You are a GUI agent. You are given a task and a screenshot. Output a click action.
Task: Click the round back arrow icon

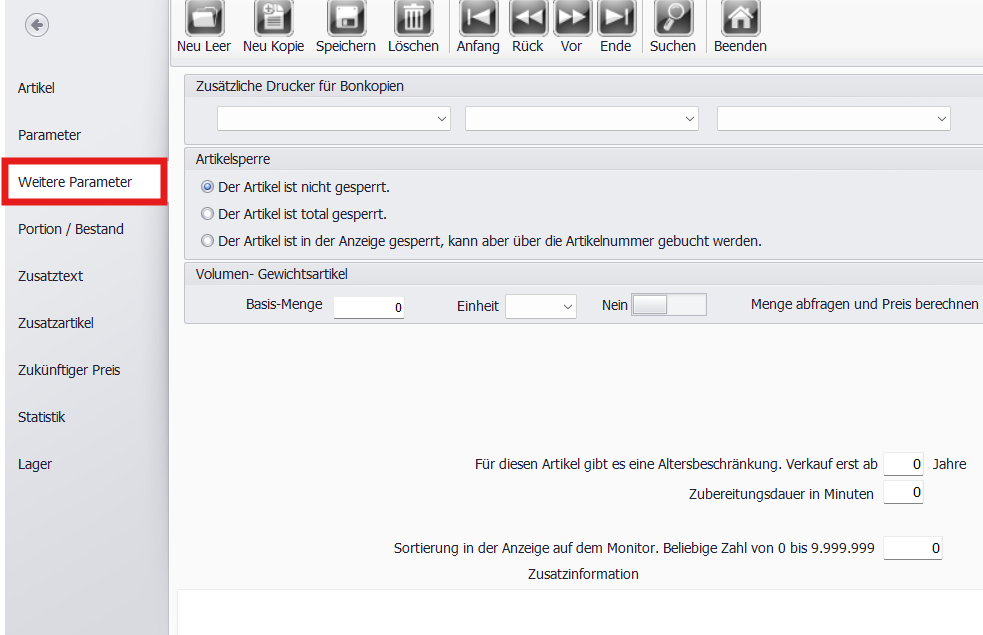37,25
